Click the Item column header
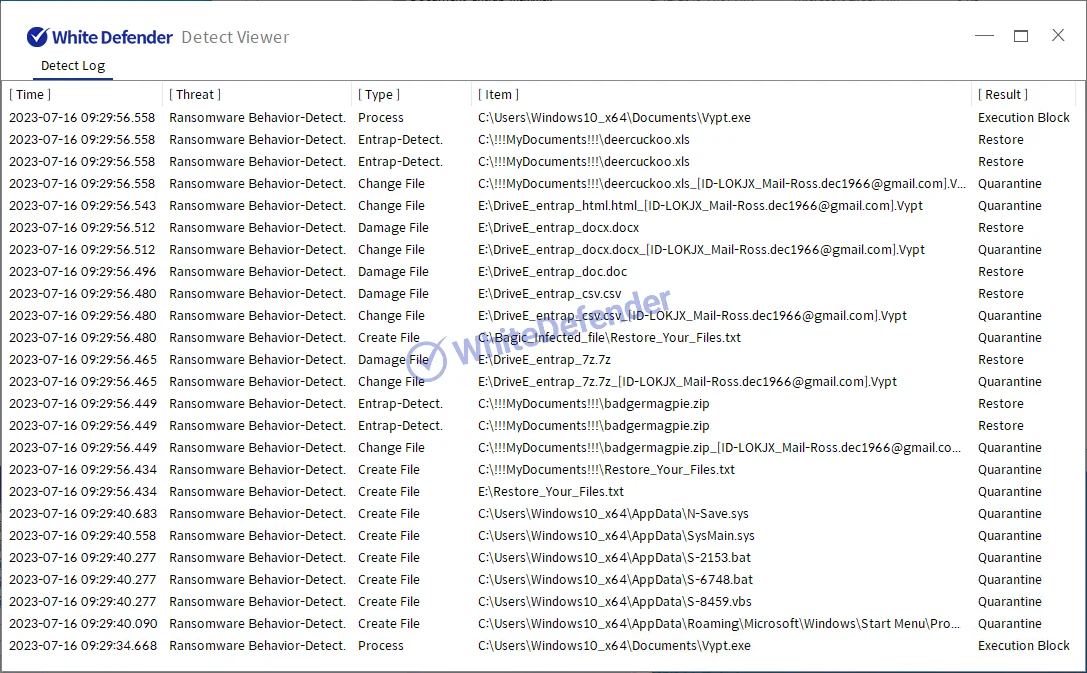Viewport: 1087px width, 673px height. click(x=499, y=95)
